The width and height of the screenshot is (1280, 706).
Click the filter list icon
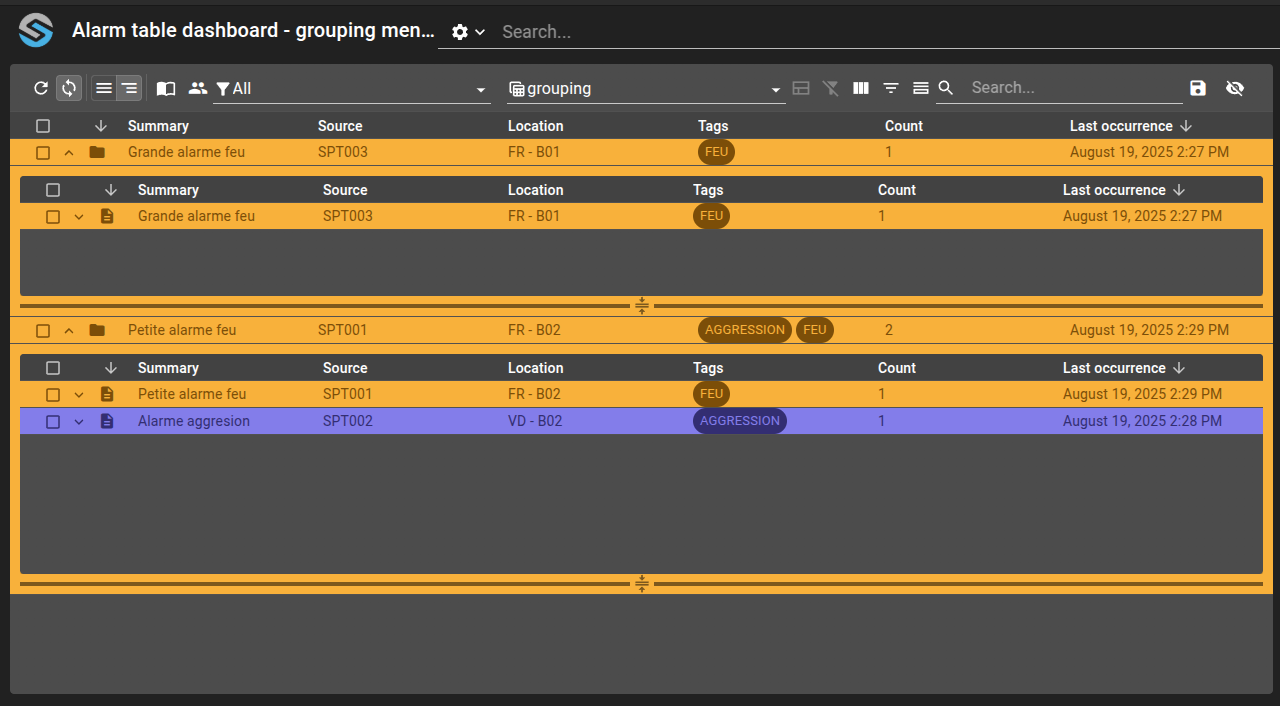click(891, 88)
